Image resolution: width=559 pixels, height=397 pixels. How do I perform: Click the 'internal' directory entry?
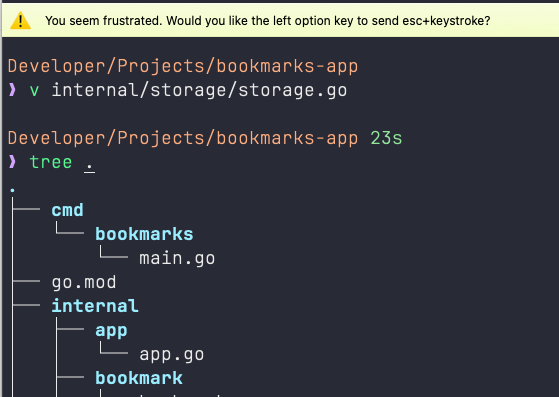tap(95, 306)
